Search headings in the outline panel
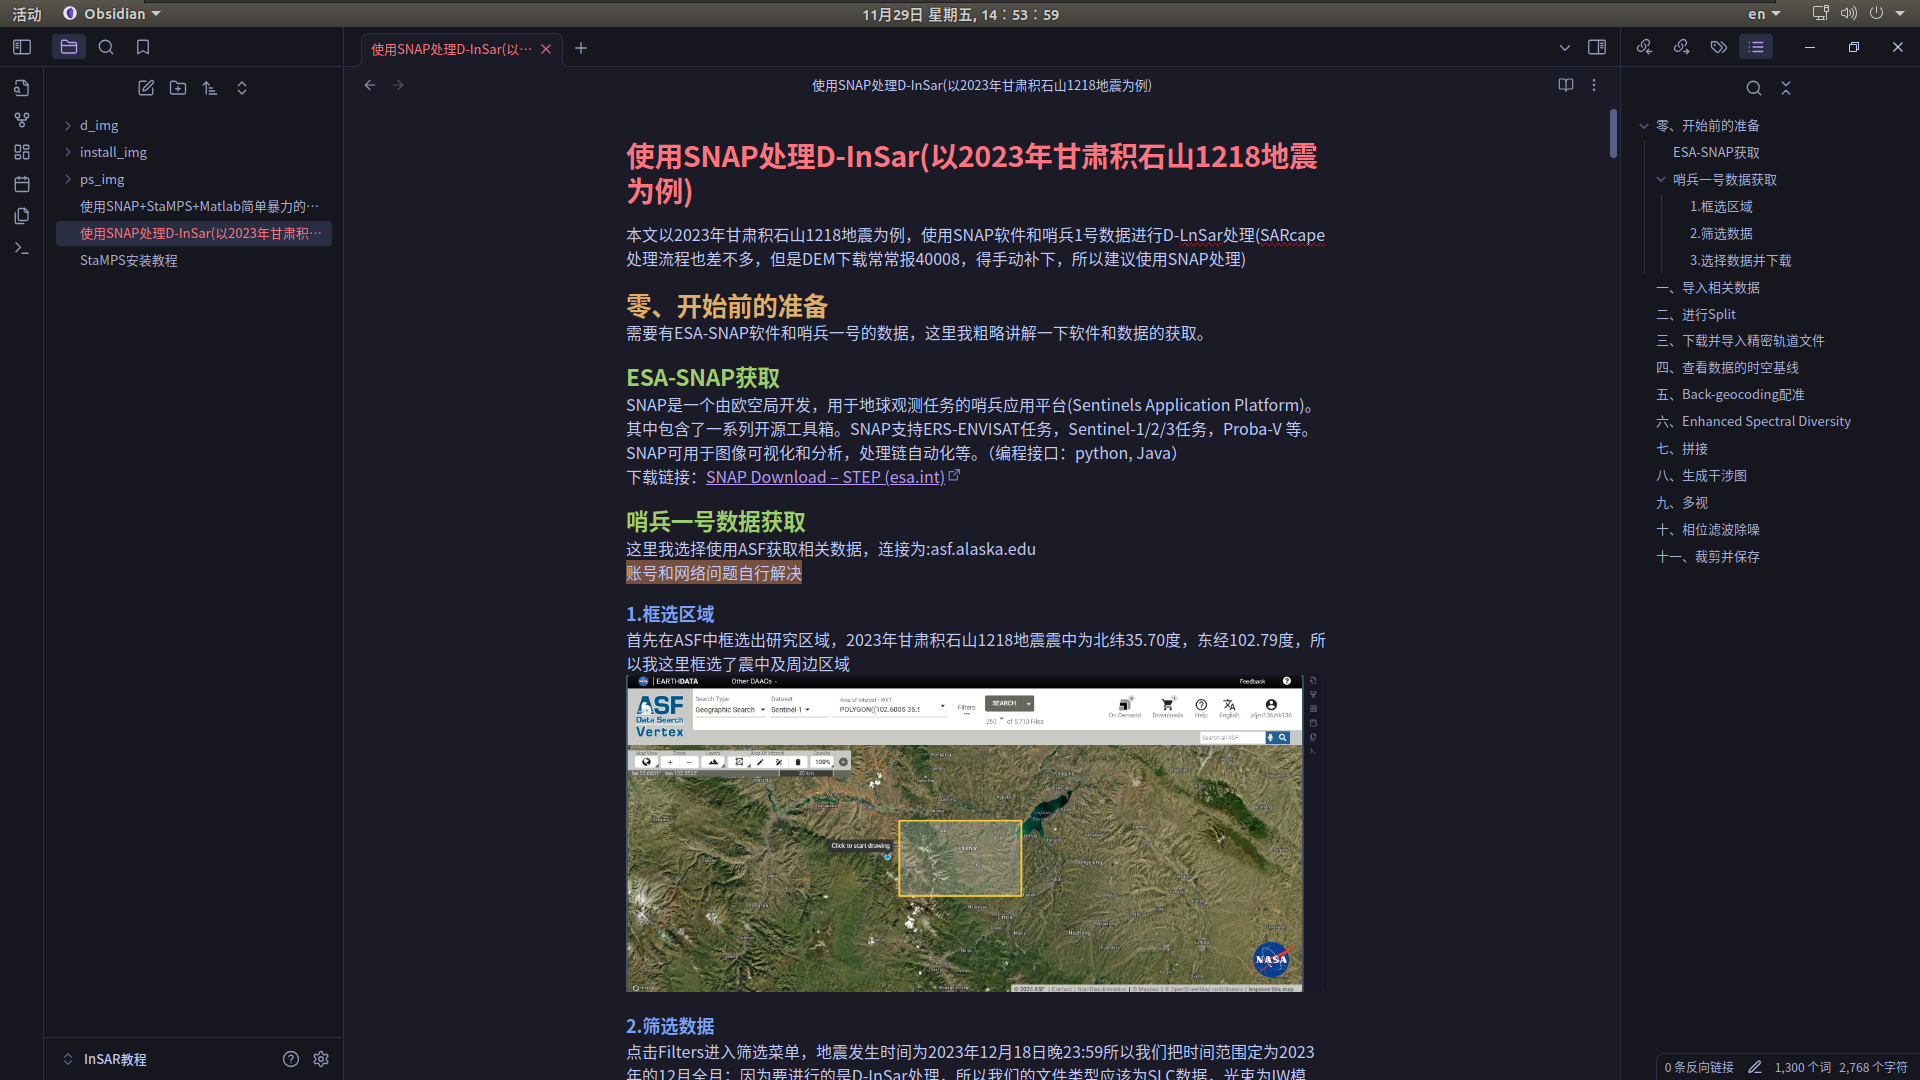 pos(1754,88)
